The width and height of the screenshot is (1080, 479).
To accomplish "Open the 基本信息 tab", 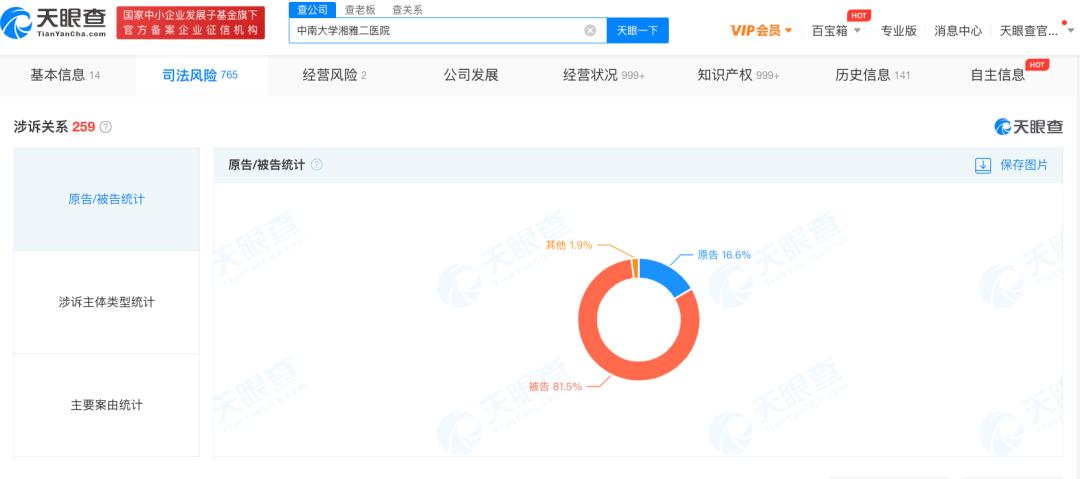I will (65, 75).
